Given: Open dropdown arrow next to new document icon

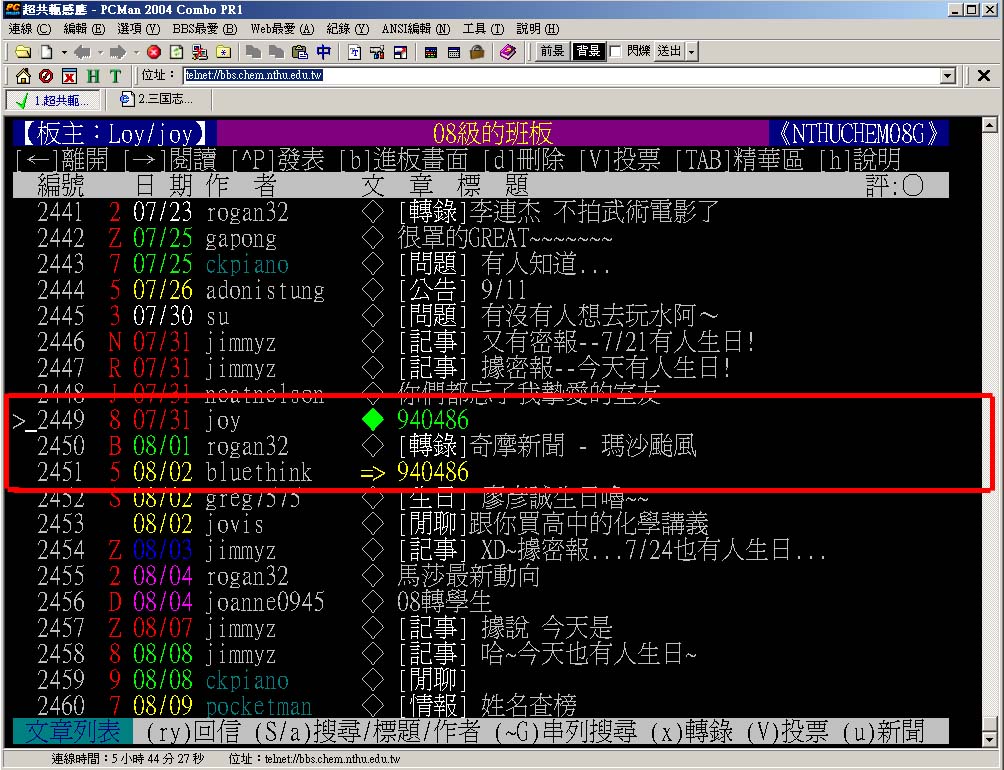Looking at the screenshot, I should pos(63,52).
